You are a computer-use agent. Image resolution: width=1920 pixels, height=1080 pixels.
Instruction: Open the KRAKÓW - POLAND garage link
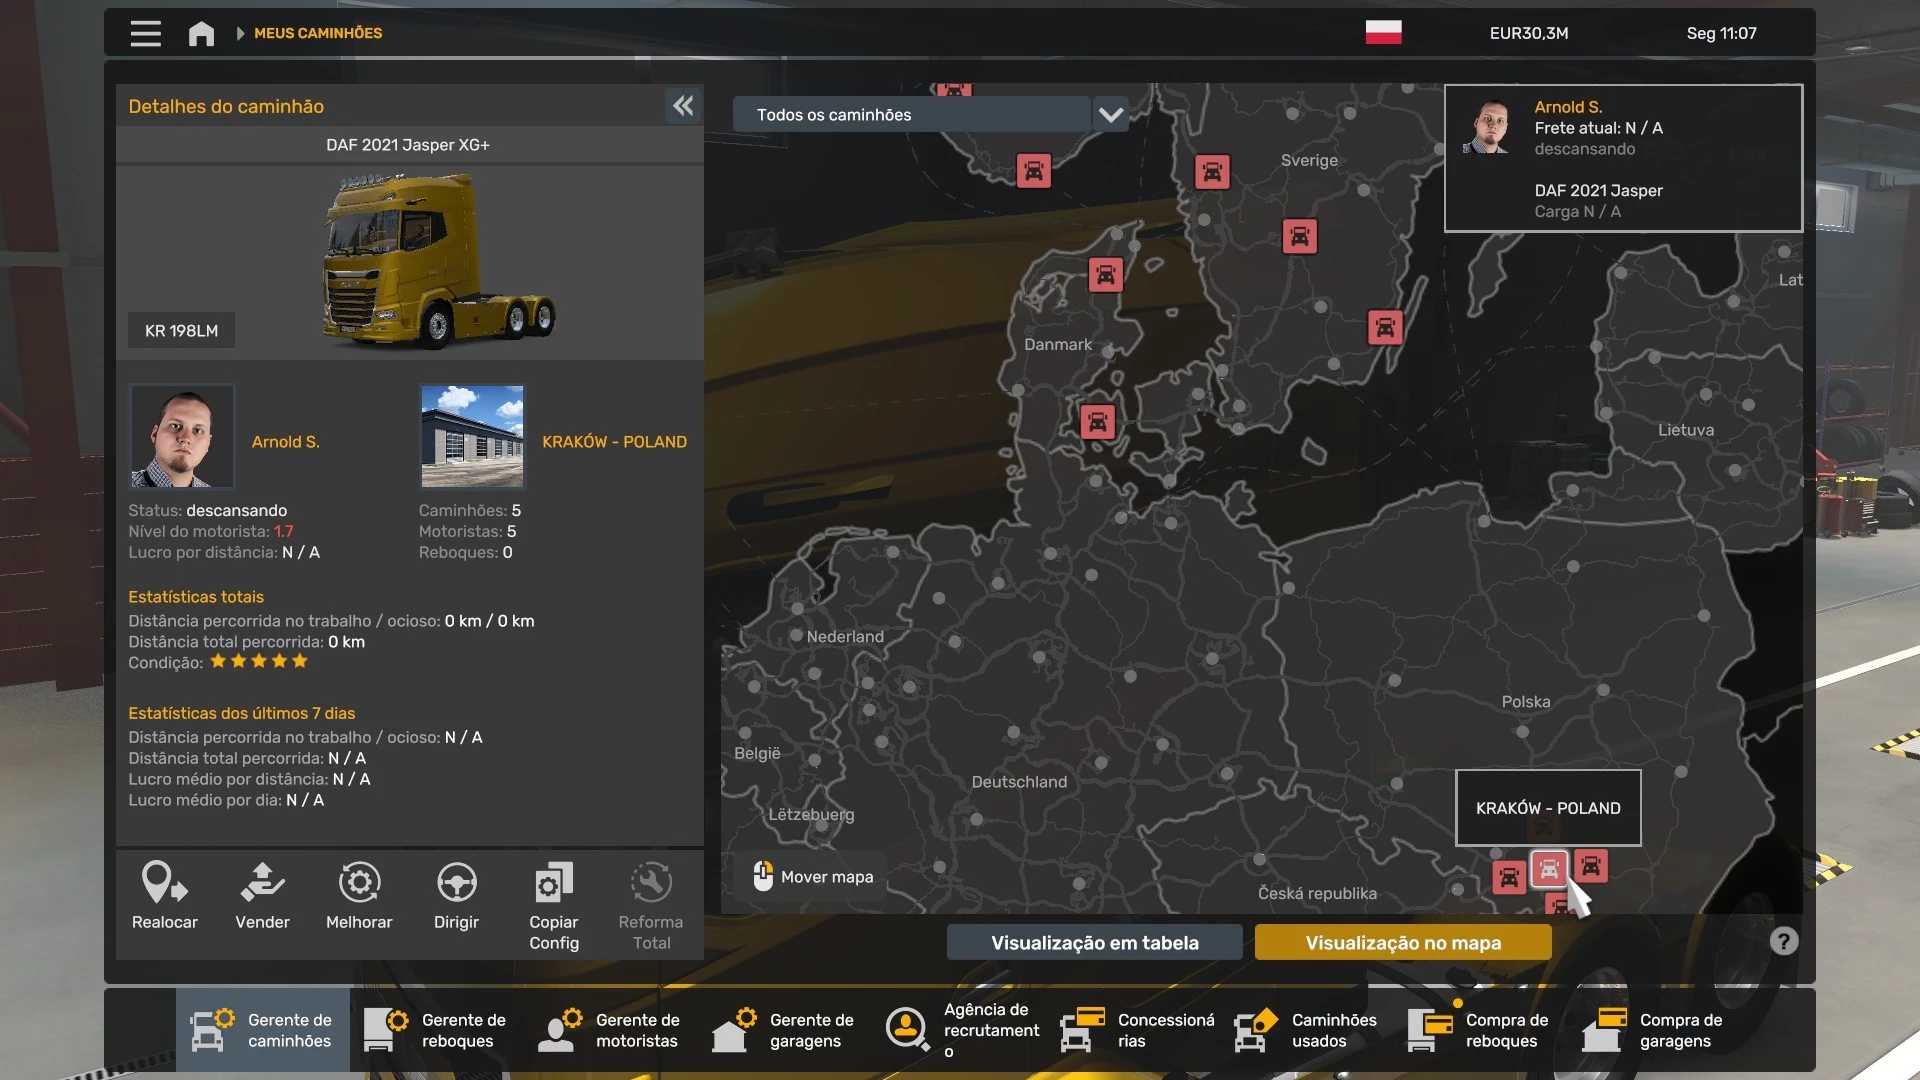(614, 441)
